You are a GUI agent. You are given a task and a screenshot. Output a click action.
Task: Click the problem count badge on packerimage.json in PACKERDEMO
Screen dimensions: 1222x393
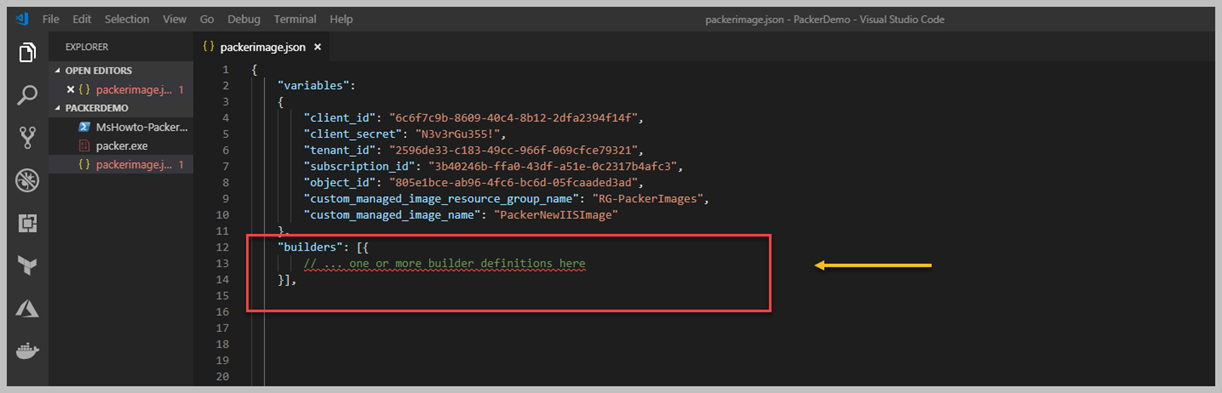click(x=181, y=164)
